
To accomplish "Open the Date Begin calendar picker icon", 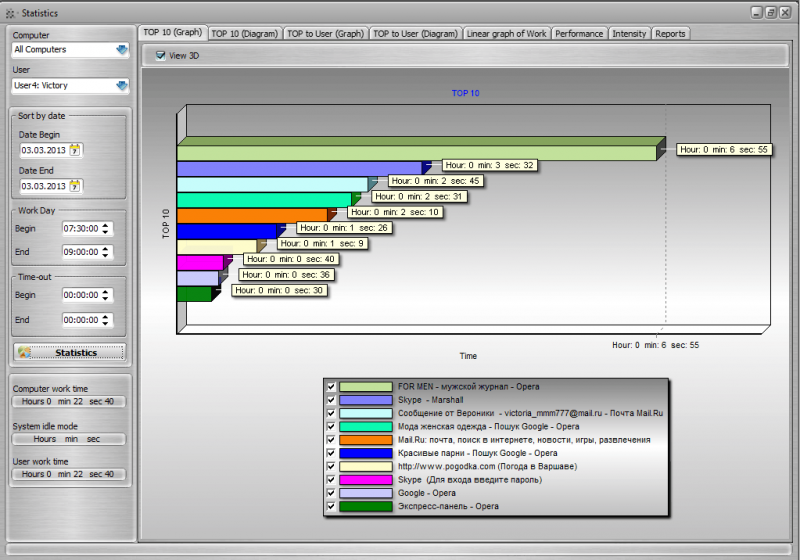I will [75, 150].
